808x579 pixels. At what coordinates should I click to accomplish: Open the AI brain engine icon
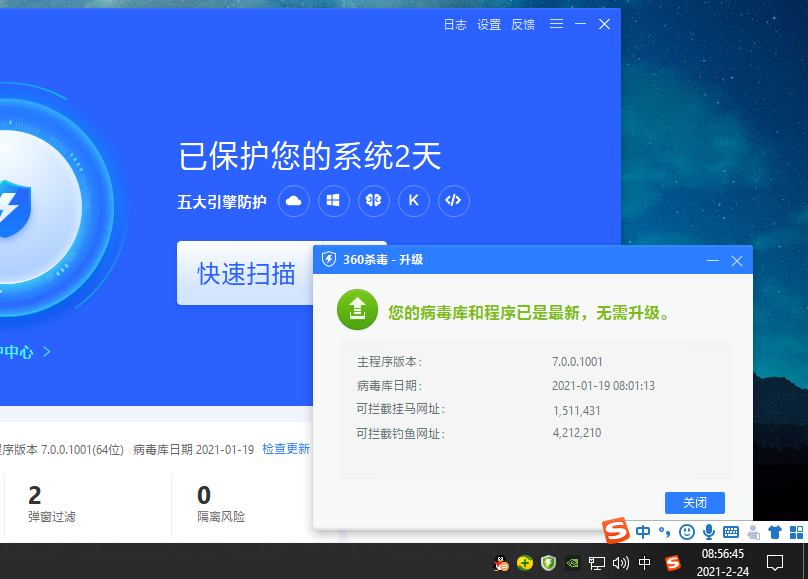point(373,201)
